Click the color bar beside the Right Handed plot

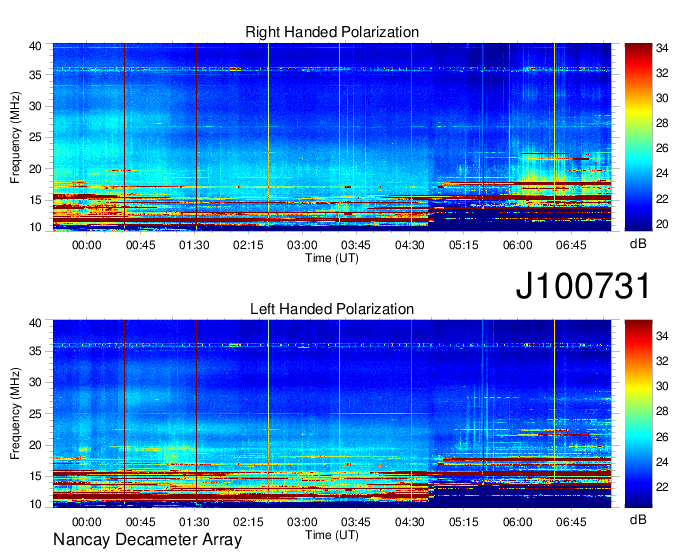[x=638, y=137]
